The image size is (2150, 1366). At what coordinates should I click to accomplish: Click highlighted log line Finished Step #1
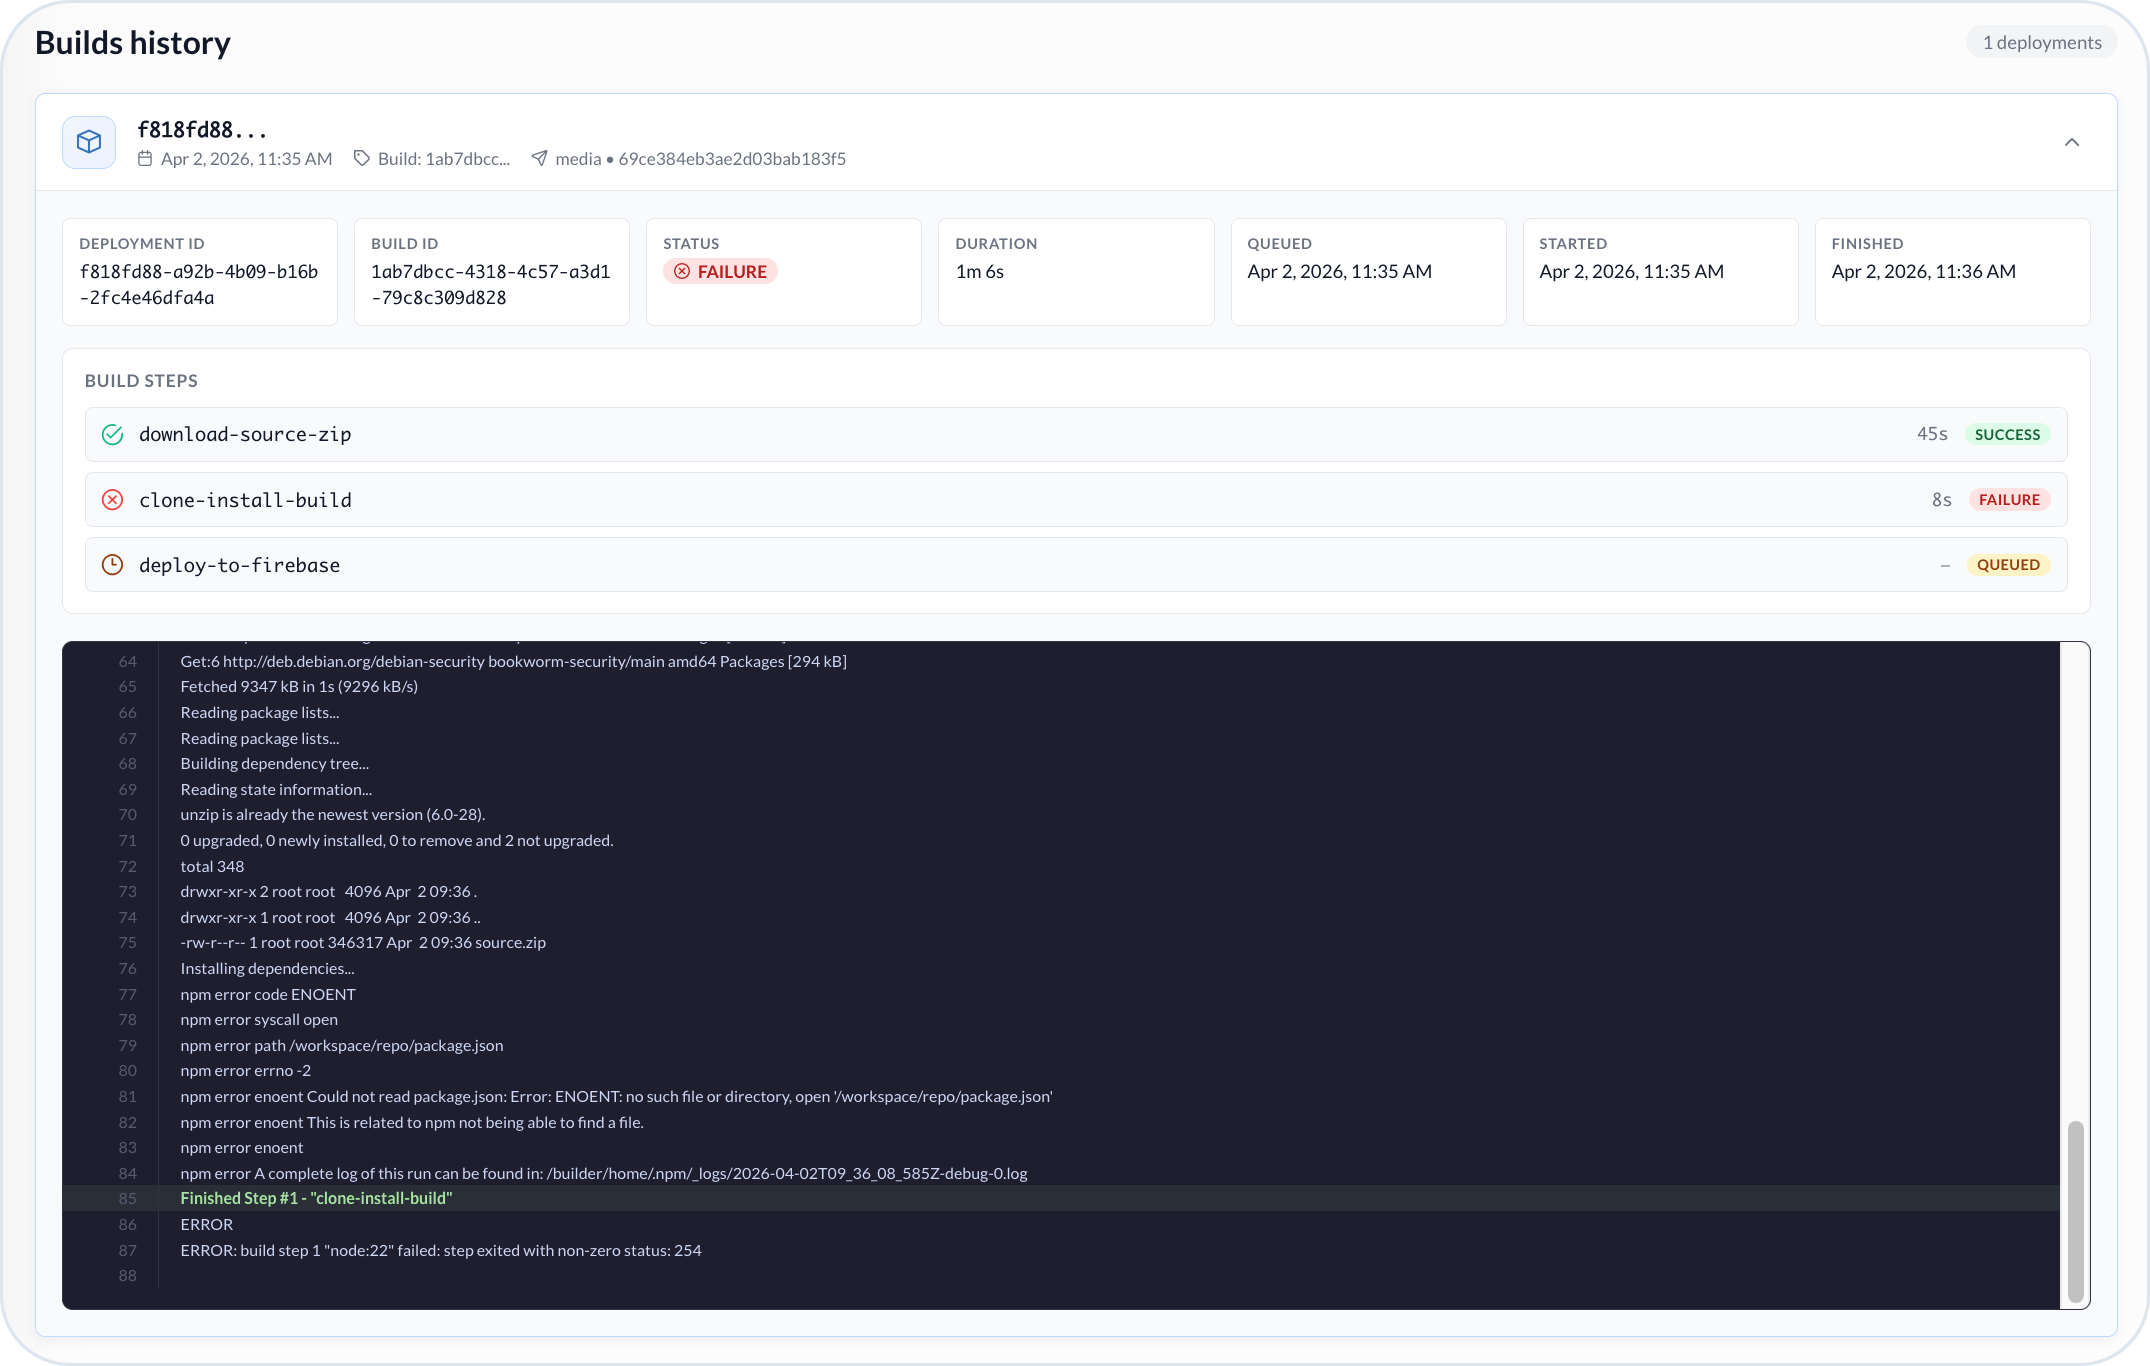(x=316, y=1198)
